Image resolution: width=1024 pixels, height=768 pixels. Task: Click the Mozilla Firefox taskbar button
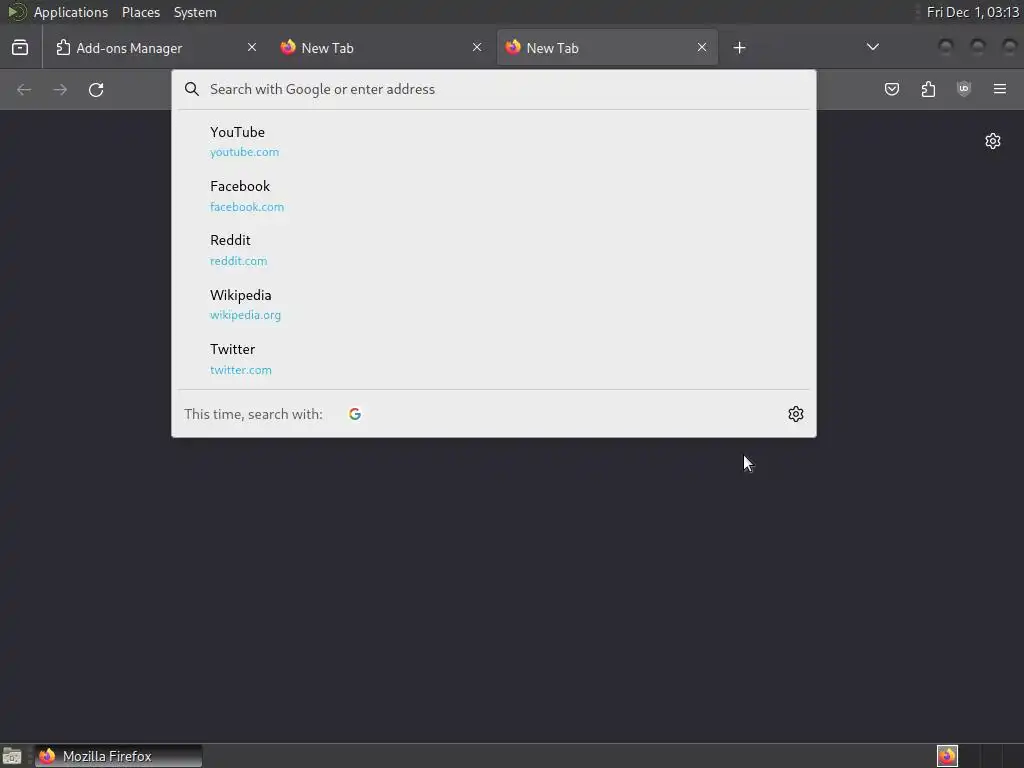pos(118,756)
